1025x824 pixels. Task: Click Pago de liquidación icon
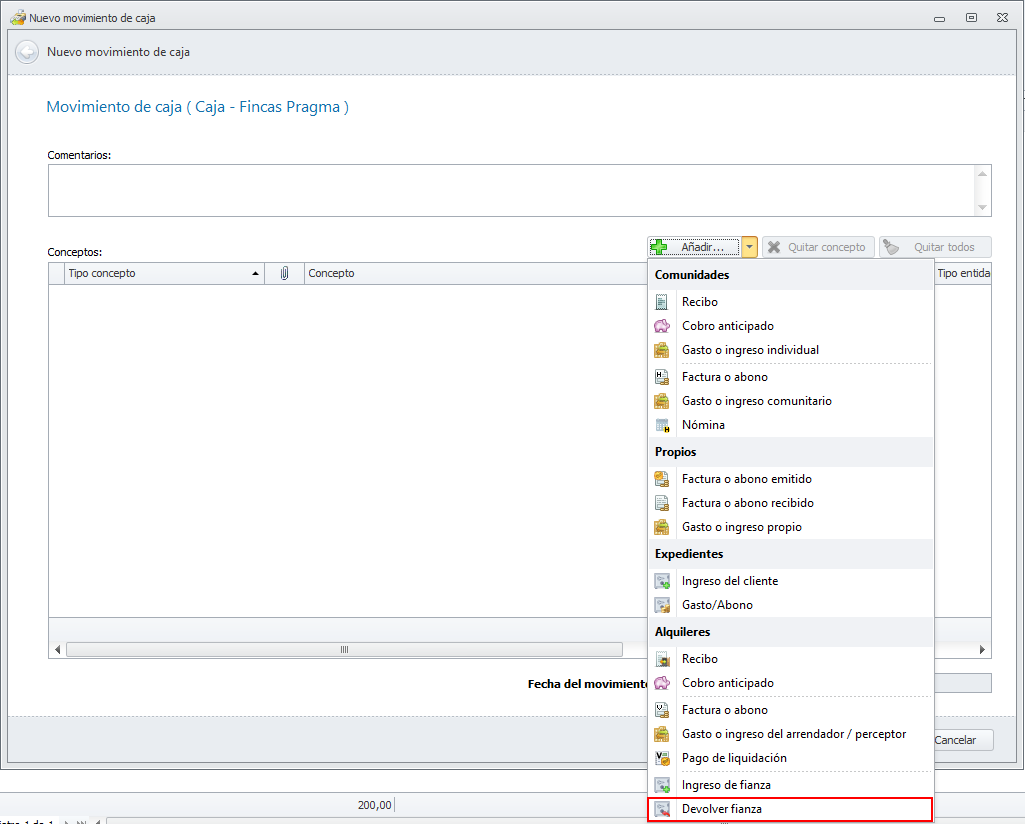click(x=662, y=758)
